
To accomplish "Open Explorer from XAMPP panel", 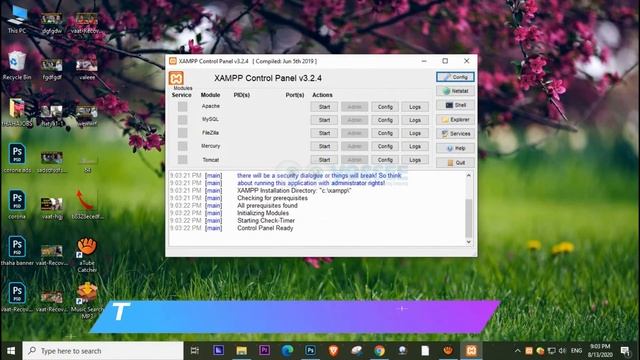I will 455,120.
